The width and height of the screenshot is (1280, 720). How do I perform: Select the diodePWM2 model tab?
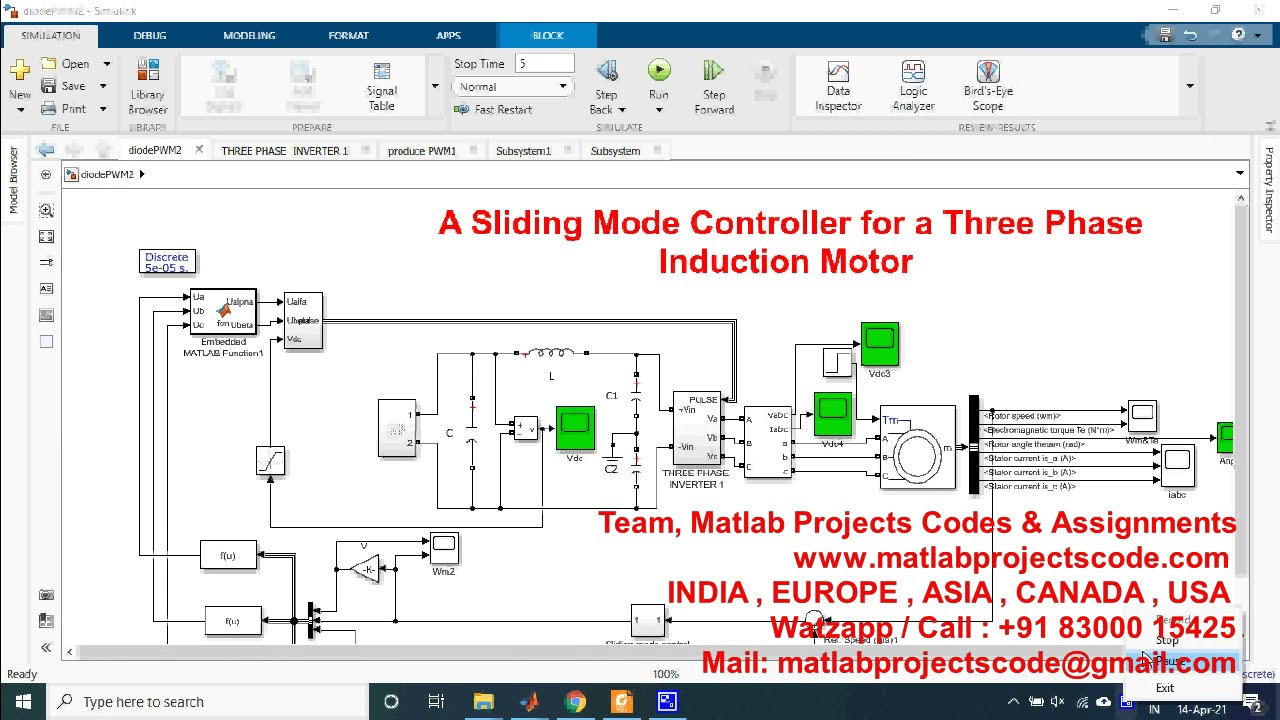[x=155, y=150]
